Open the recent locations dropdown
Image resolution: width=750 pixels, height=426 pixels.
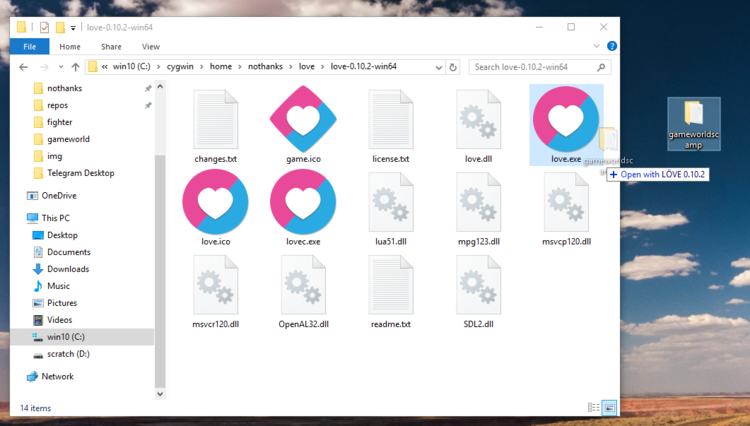tap(61, 67)
